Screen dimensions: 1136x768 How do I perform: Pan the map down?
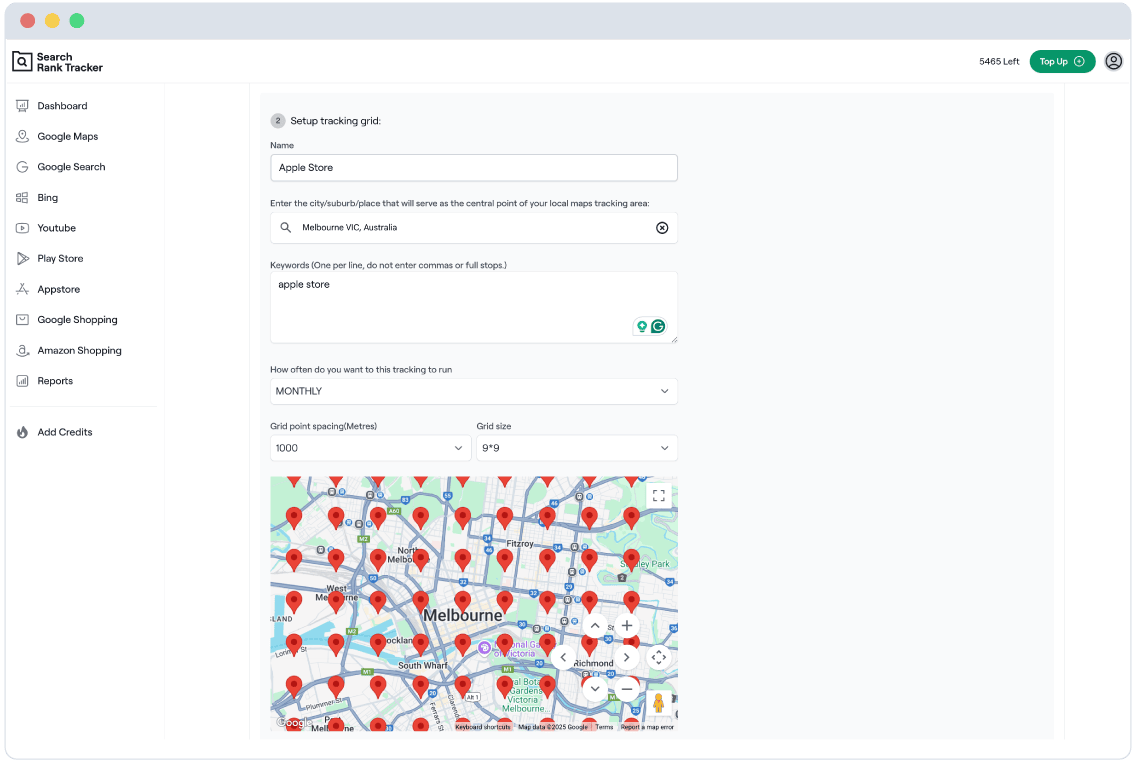tap(595, 689)
